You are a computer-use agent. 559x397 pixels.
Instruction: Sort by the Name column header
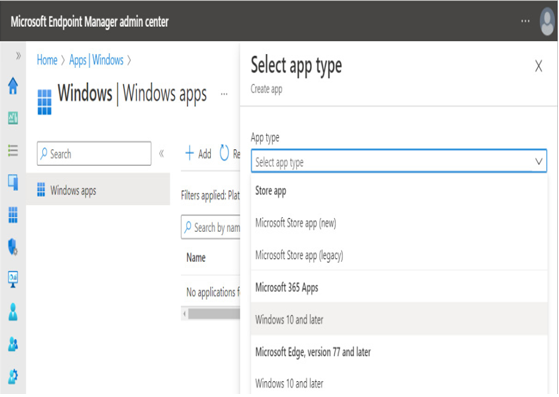click(196, 258)
